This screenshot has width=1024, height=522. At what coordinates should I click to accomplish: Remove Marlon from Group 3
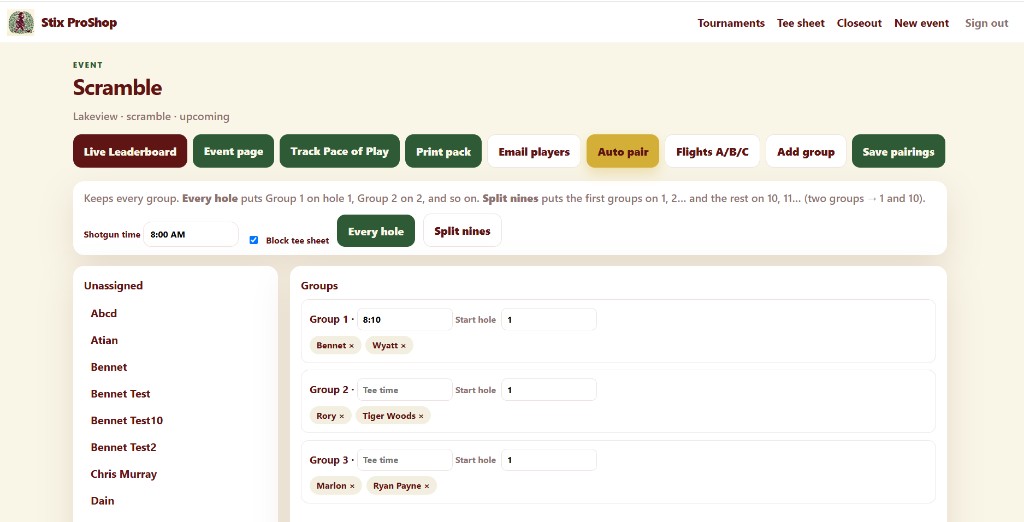352,486
